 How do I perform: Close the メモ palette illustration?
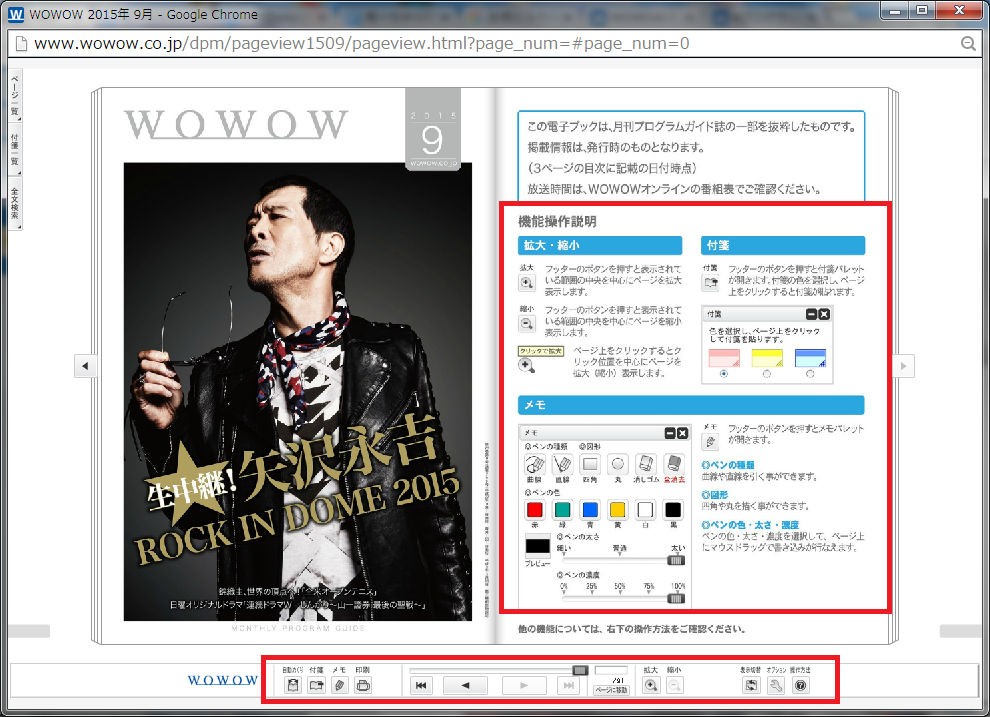pyautogui.click(x=683, y=433)
